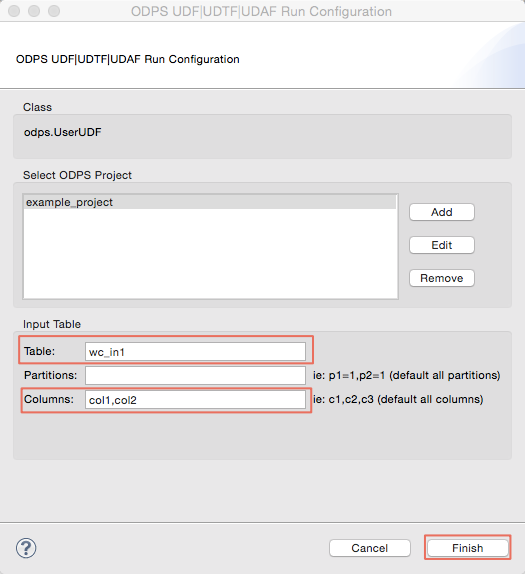Edit the selected ODPS project
Image resolution: width=525 pixels, height=574 pixels.
click(442, 245)
